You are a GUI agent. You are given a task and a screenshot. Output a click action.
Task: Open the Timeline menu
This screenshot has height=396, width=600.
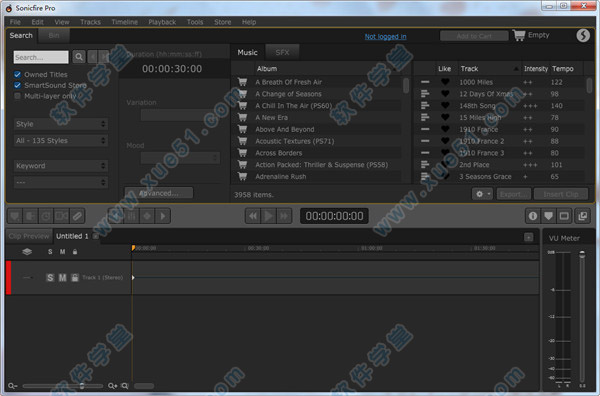[x=125, y=22]
